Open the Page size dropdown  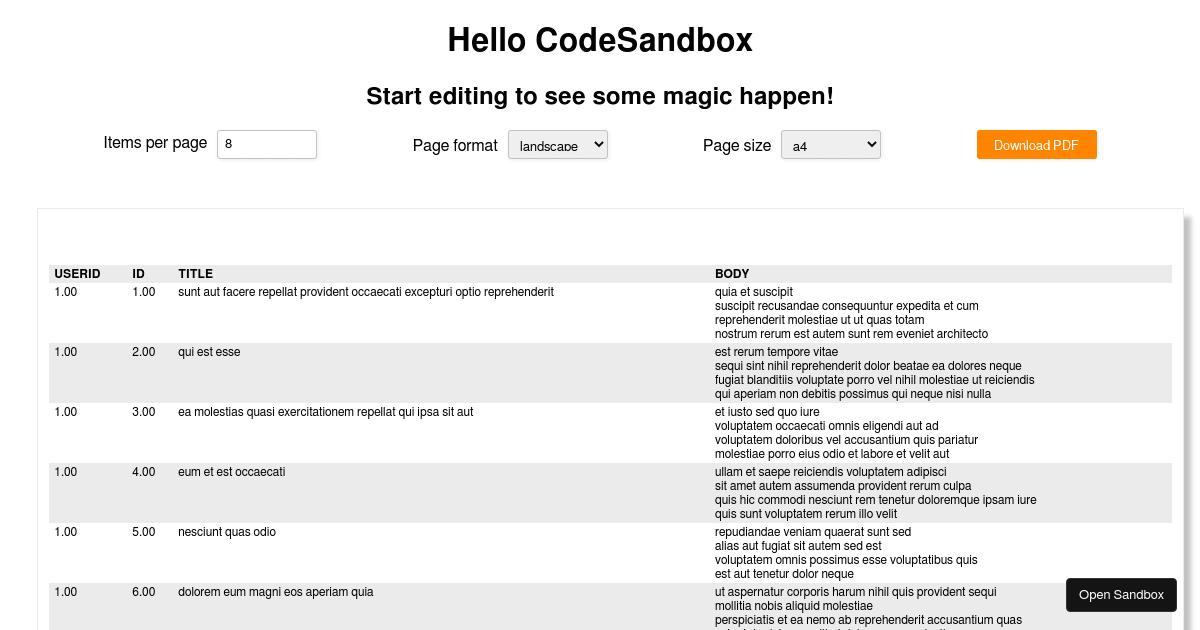(x=830, y=144)
